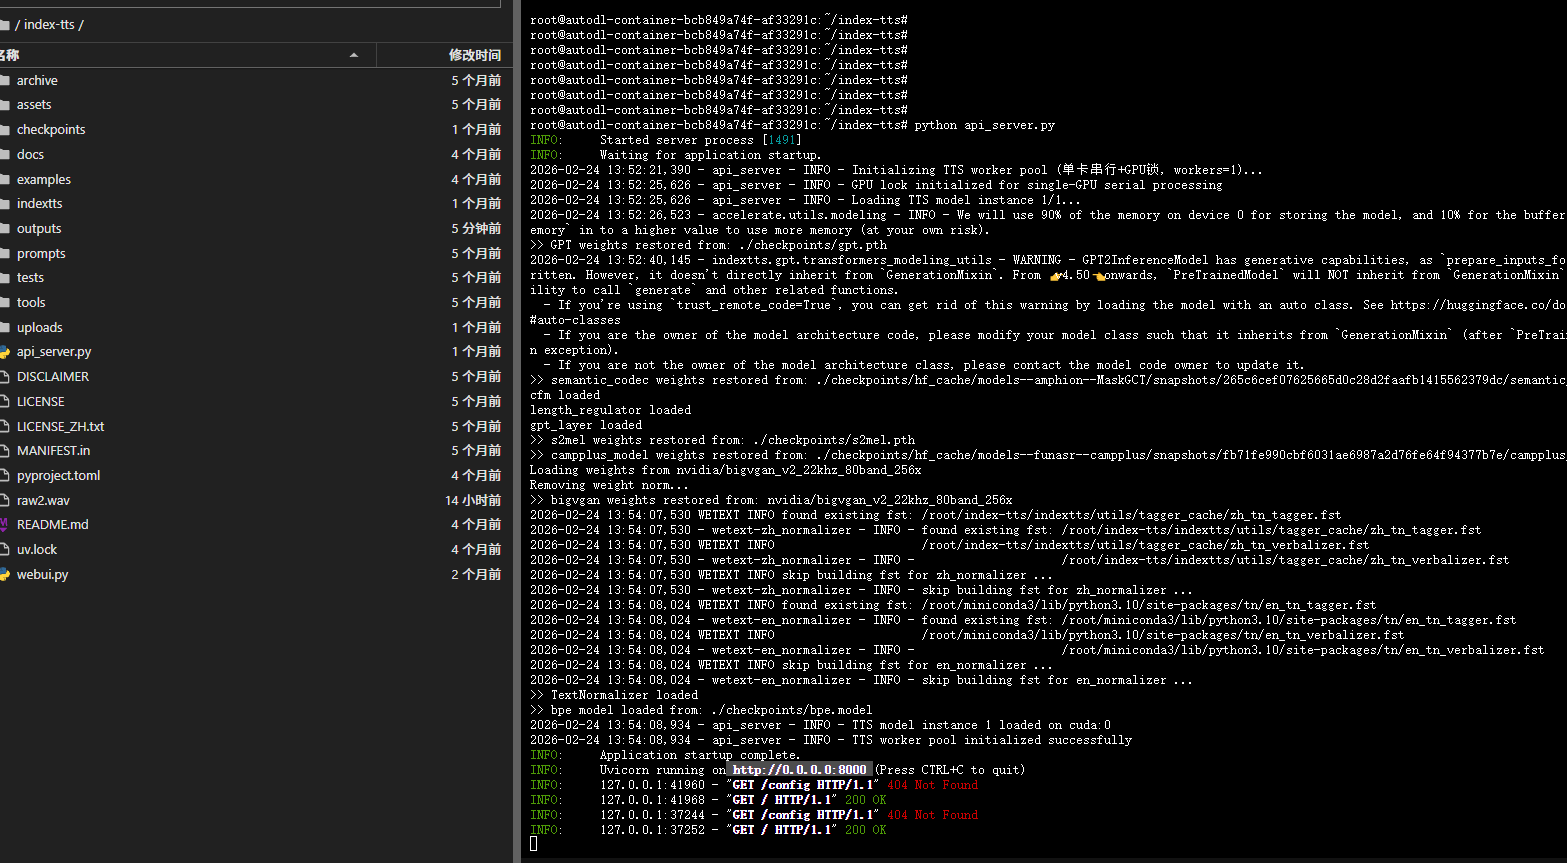This screenshot has height=863, width=1567.
Task: Click the folder icon next to checkpoints
Action: pyautogui.click(x=4, y=130)
